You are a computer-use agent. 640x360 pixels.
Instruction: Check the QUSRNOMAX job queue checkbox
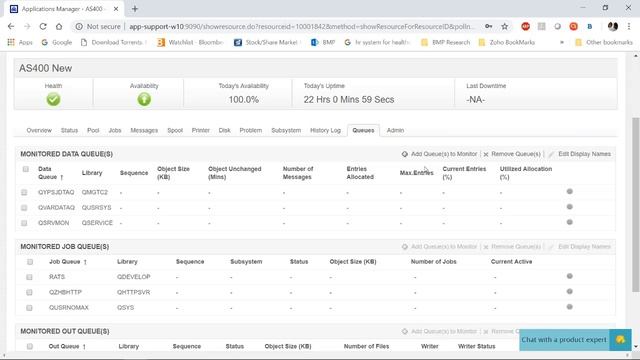(29, 308)
